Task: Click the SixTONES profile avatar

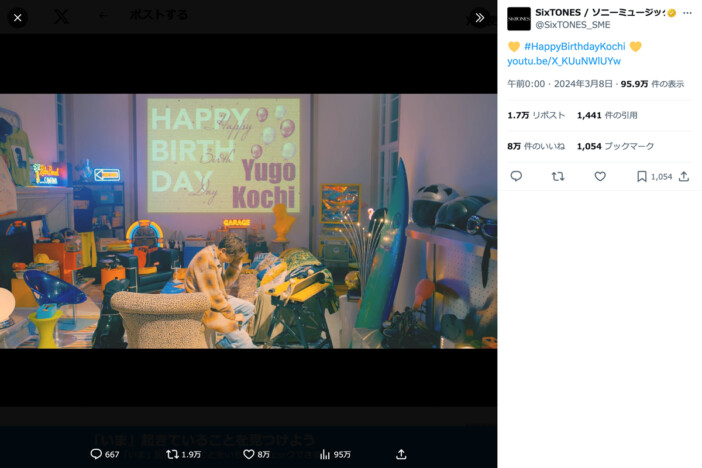Action: pos(518,19)
